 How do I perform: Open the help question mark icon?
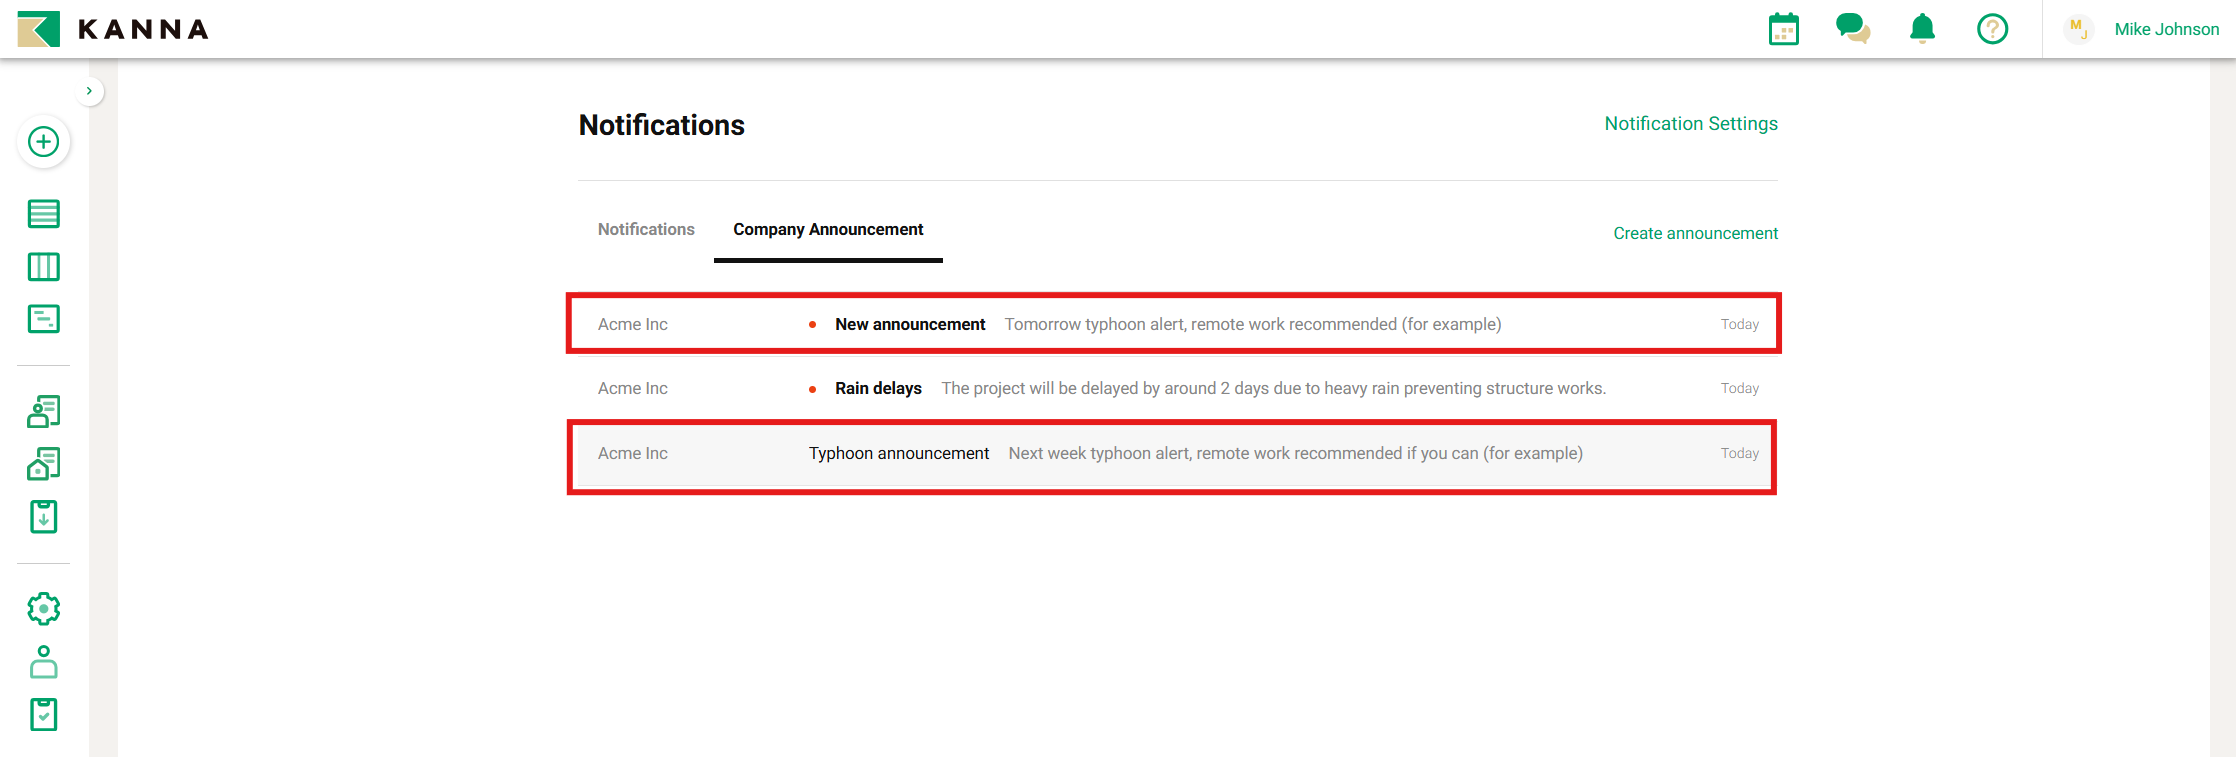(x=1992, y=29)
